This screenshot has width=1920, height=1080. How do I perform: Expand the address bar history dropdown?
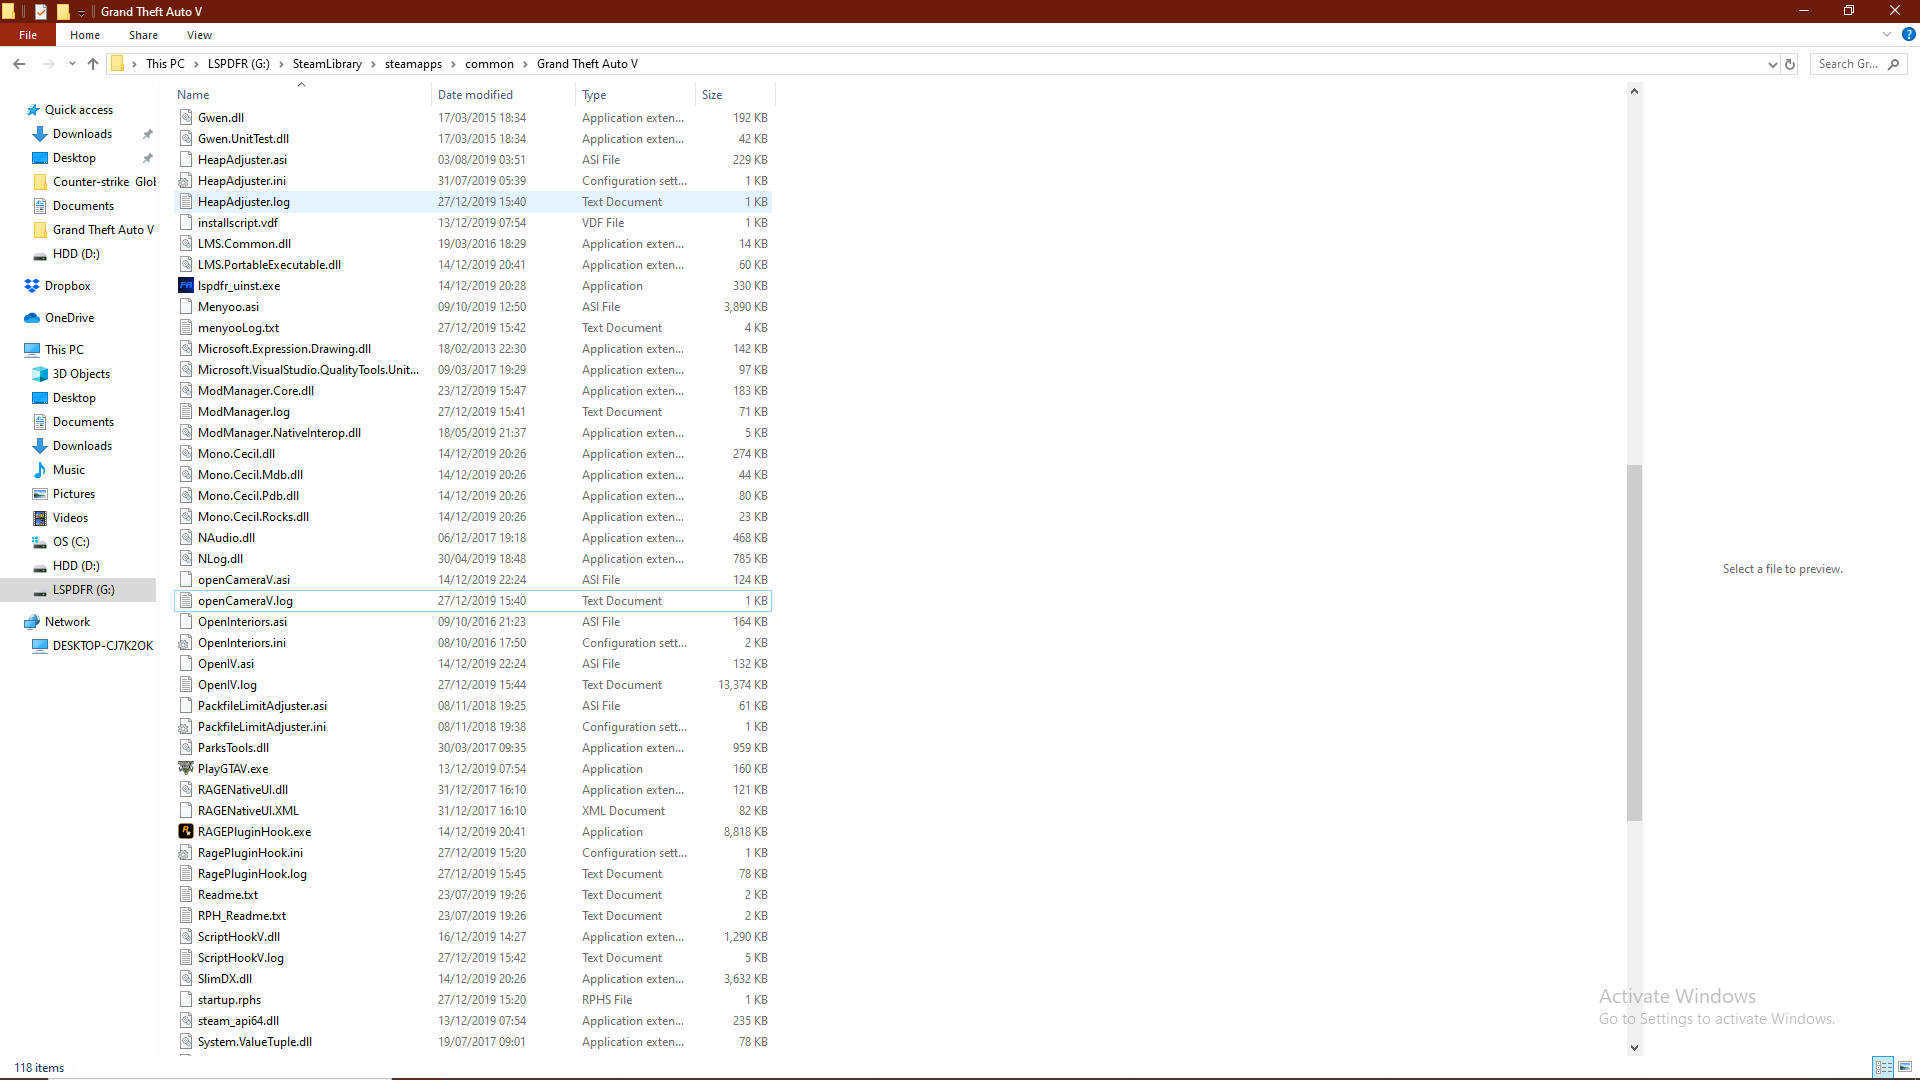pos(1772,64)
